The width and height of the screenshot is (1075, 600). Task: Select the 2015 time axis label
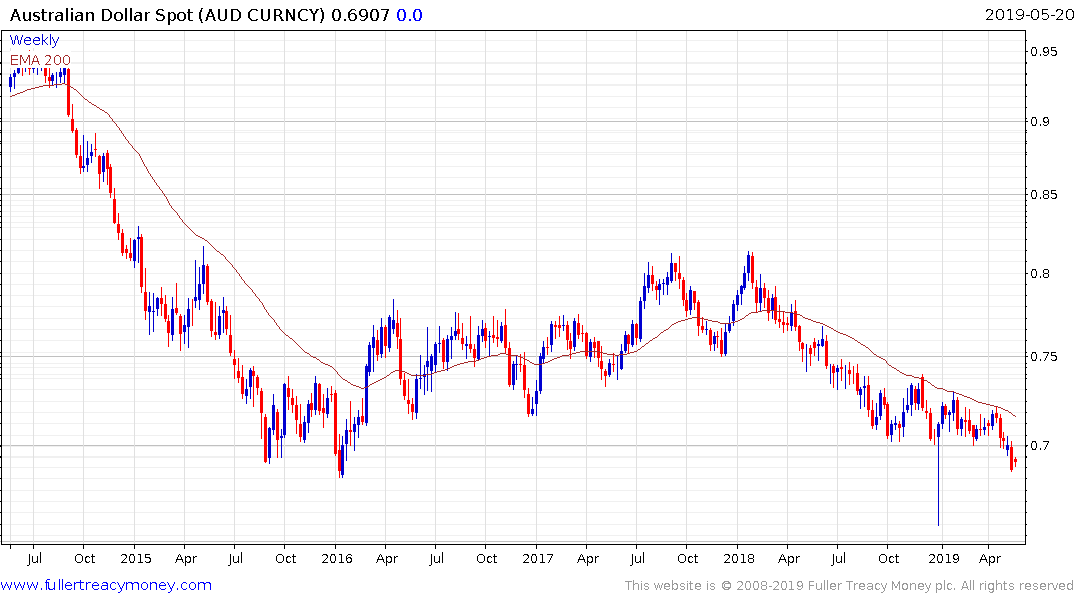[136, 558]
